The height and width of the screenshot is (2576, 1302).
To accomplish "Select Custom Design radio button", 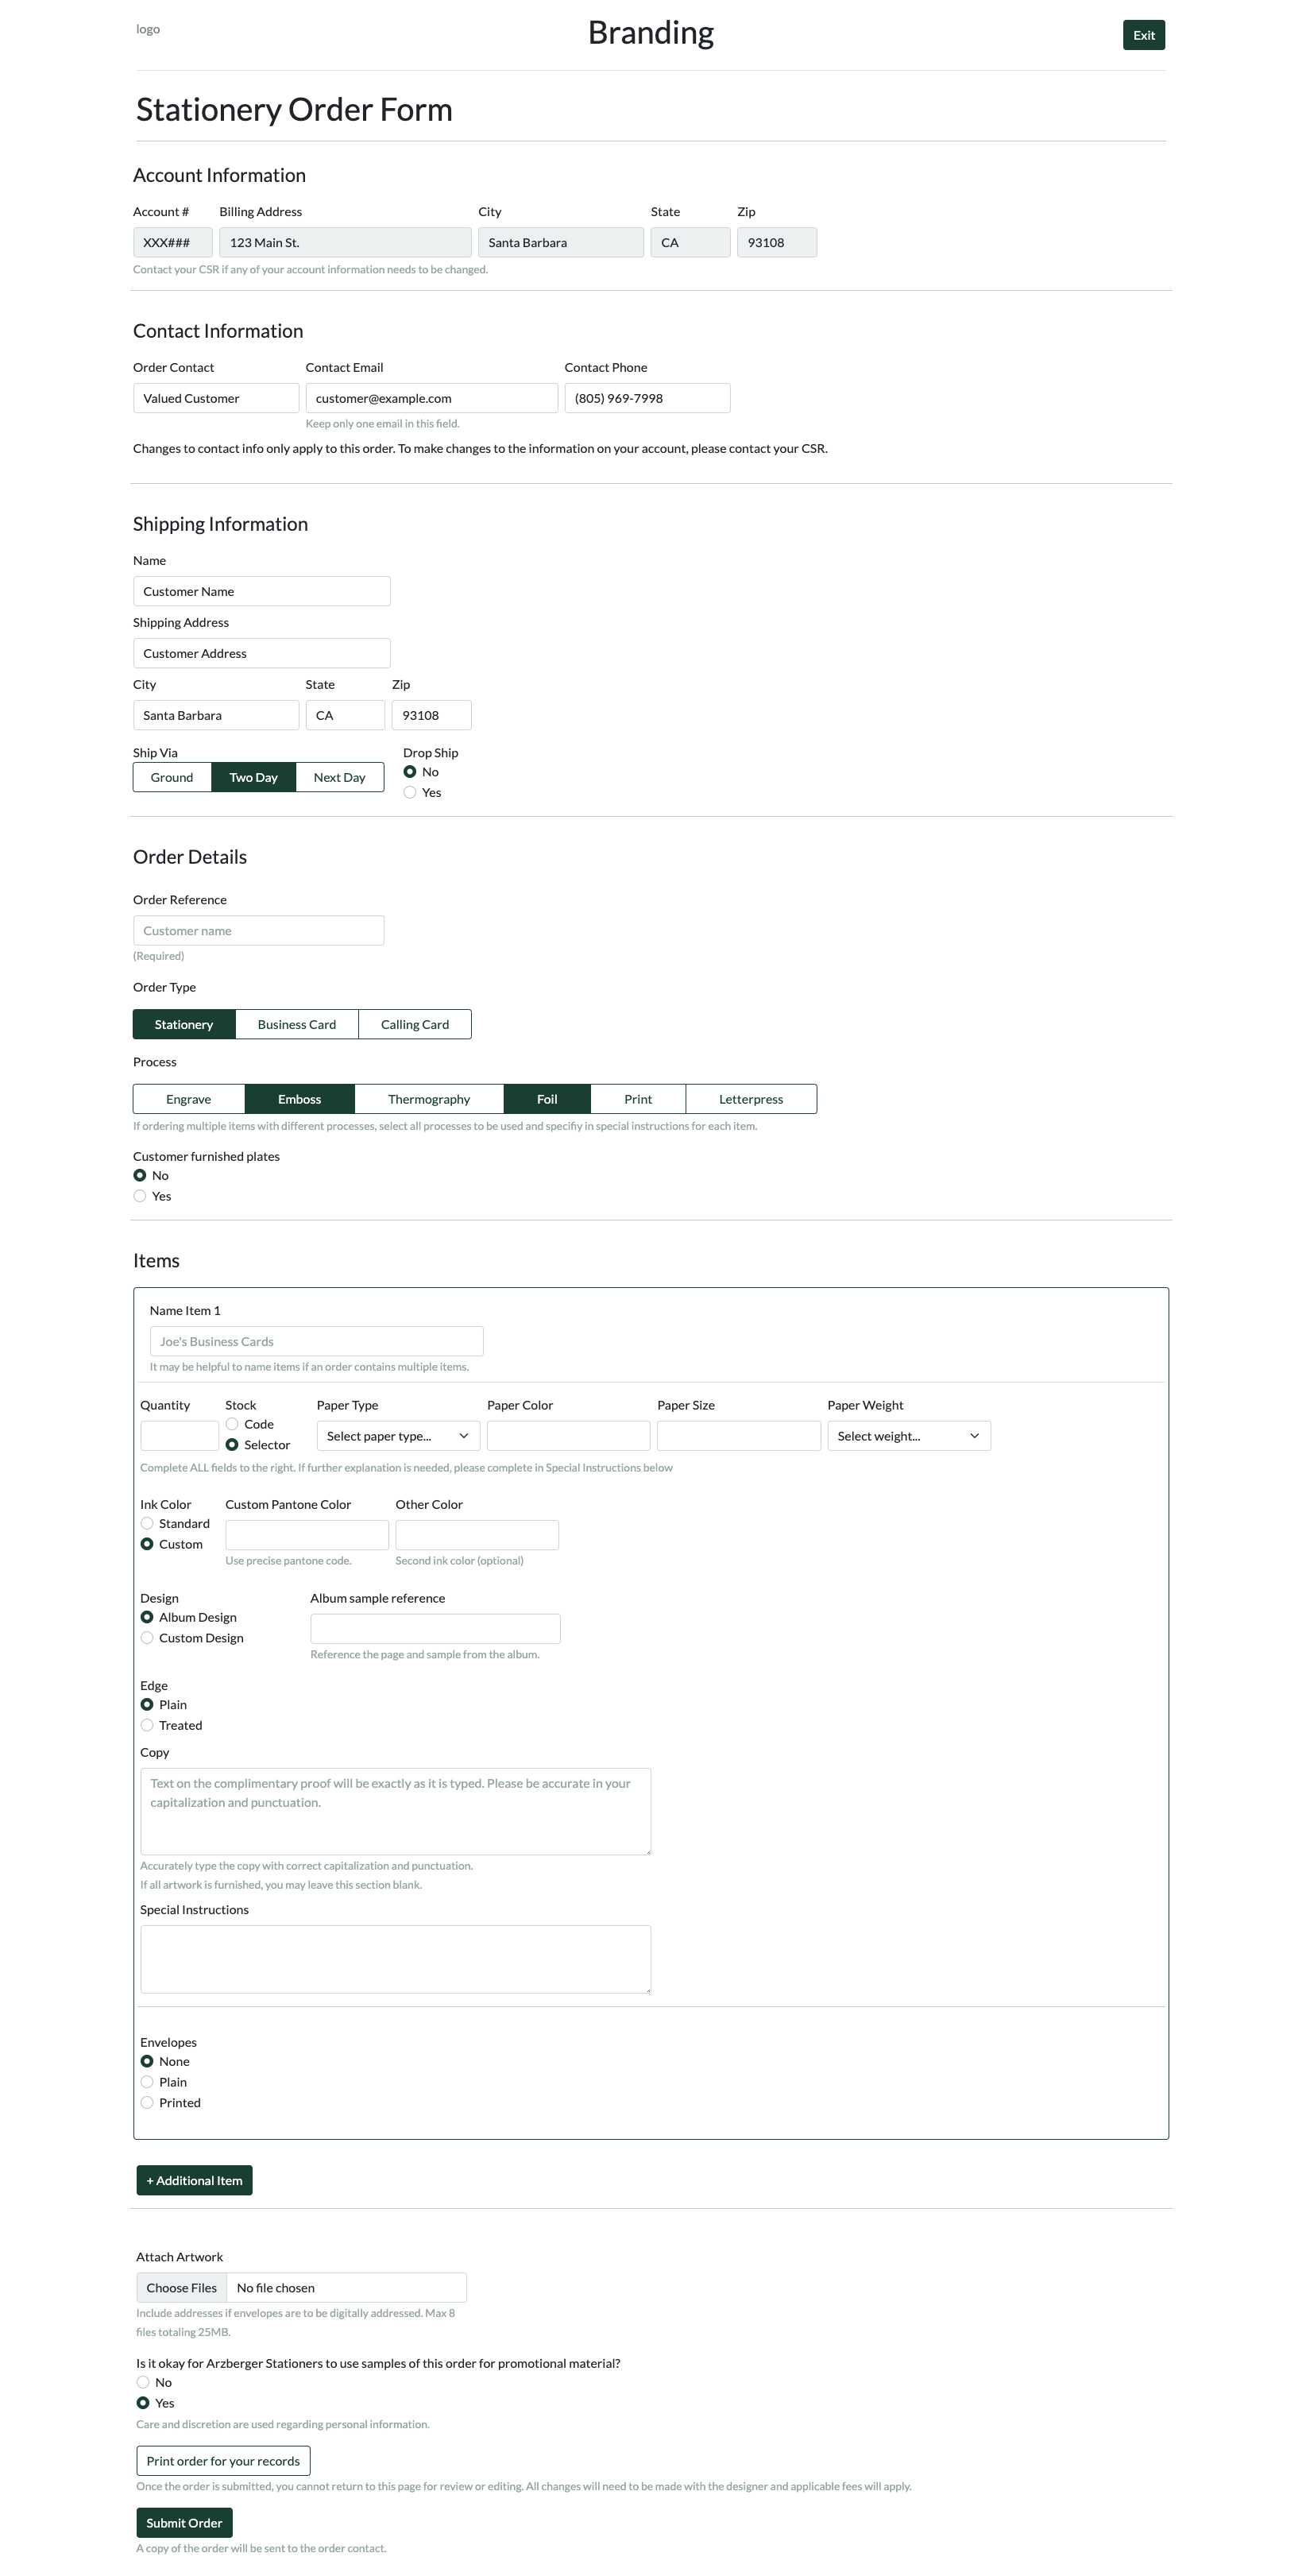I will 147,1638.
